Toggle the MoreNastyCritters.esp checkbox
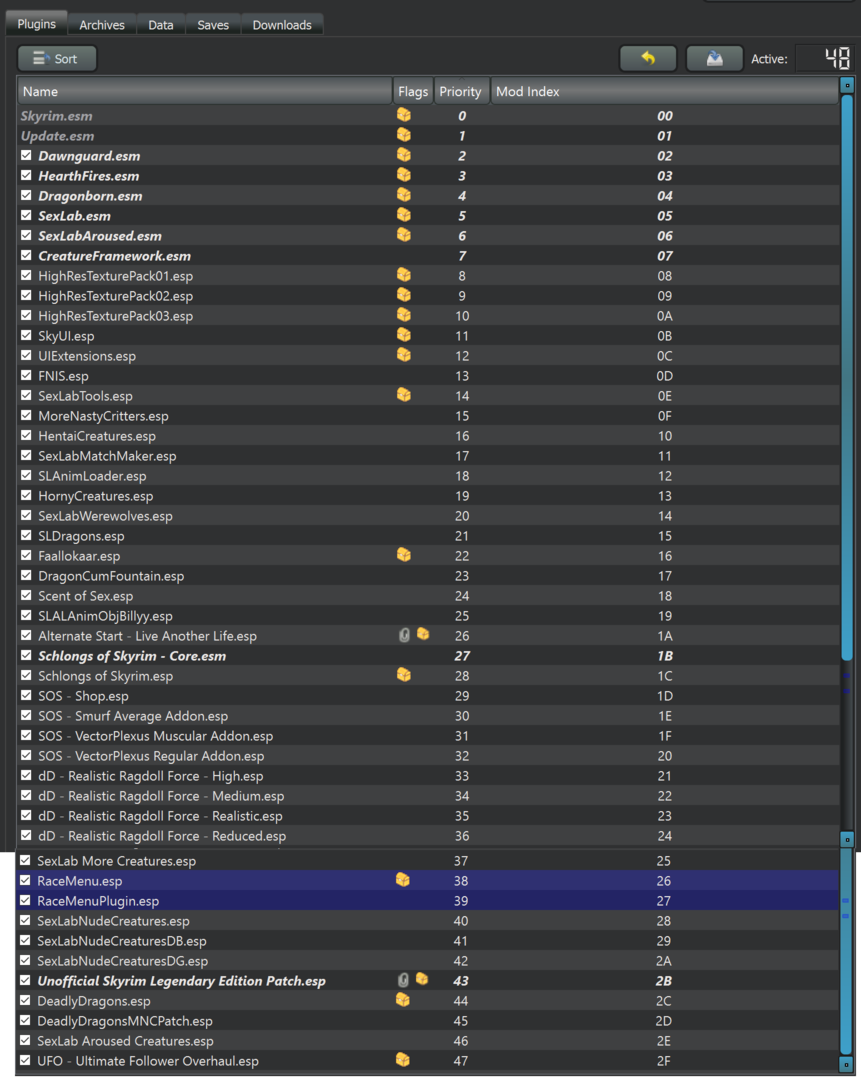This screenshot has height=1080, width=861. [x=26, y=415]
